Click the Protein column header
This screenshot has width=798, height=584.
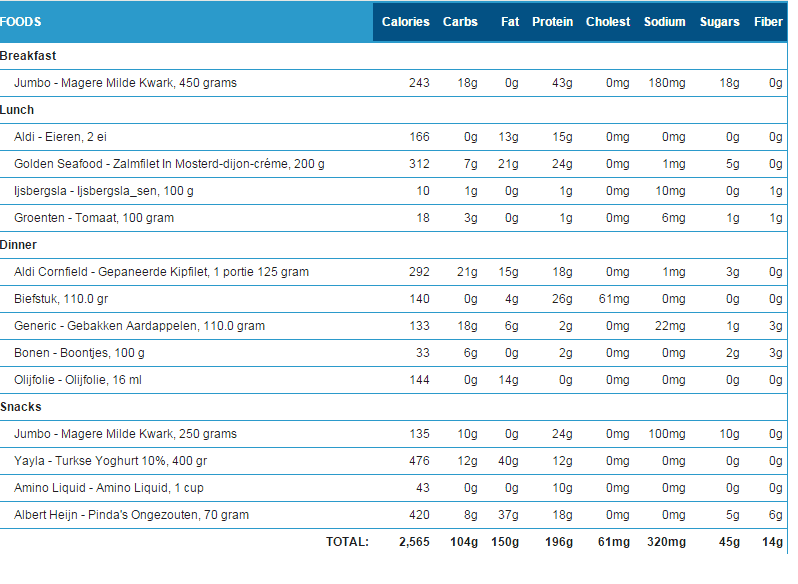(552, 22)
